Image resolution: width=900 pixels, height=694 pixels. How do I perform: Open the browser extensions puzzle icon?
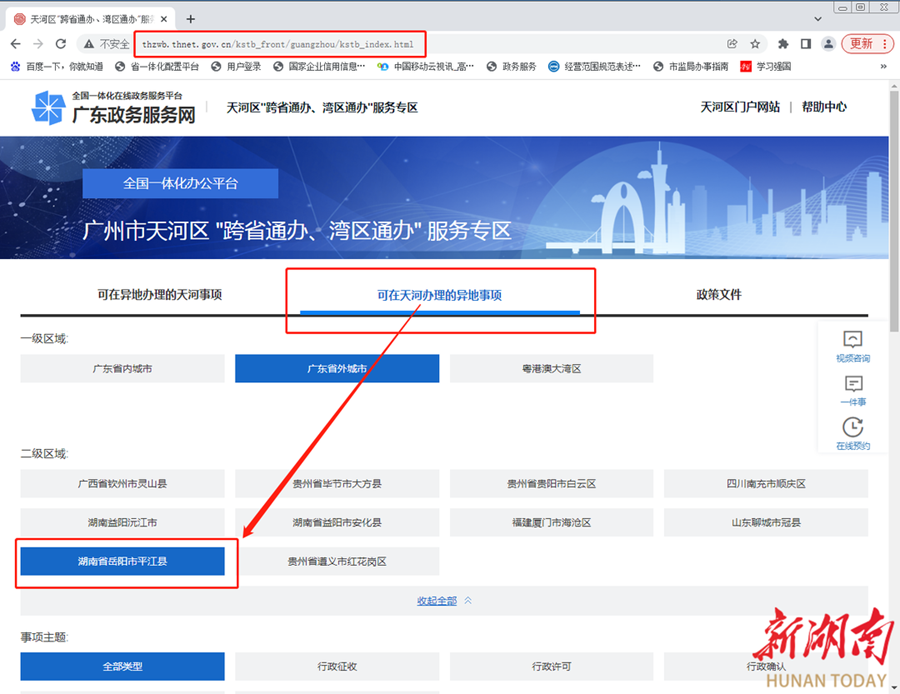coord(783,44)
